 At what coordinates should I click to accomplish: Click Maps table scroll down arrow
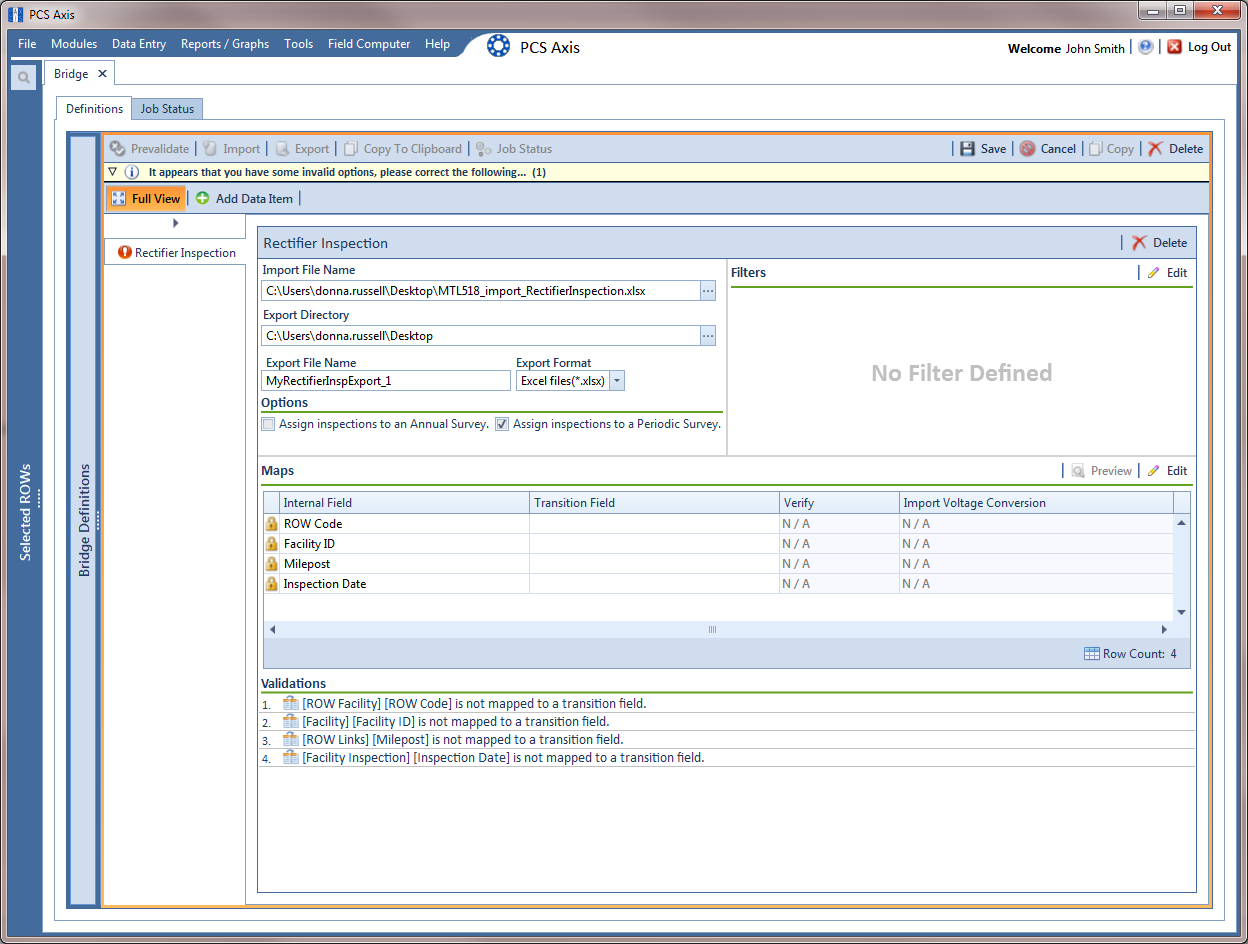[1181, 612]
